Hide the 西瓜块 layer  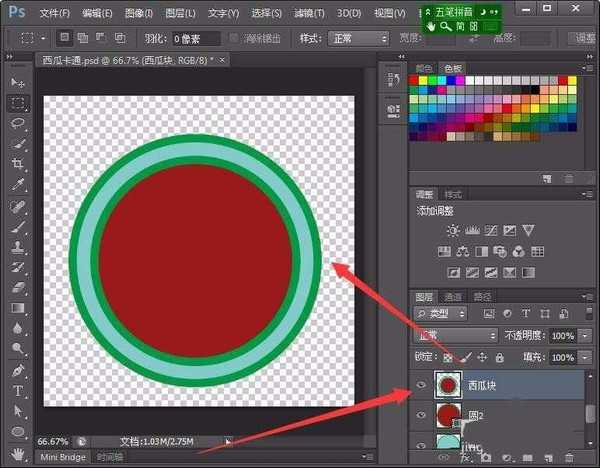pyautogui.click(x=420, y=384)
